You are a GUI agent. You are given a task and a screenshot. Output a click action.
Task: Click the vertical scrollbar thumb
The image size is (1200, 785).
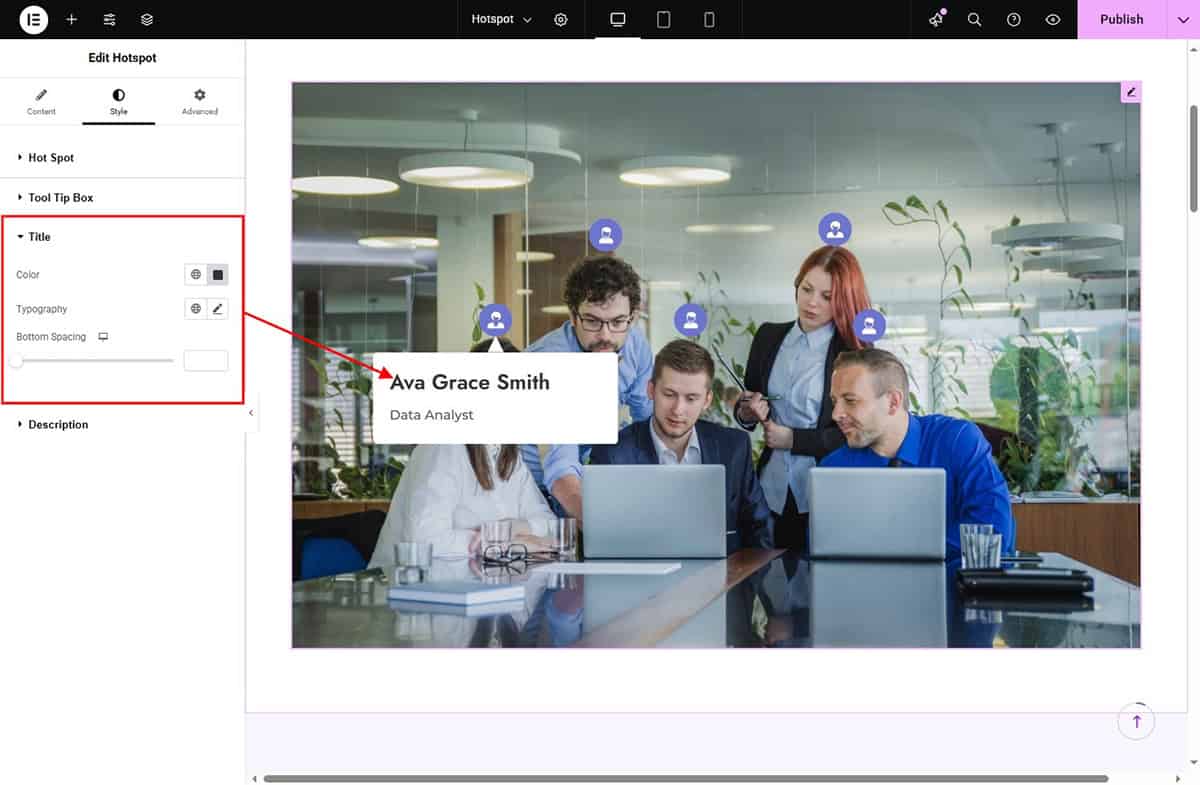point(1193,158)
